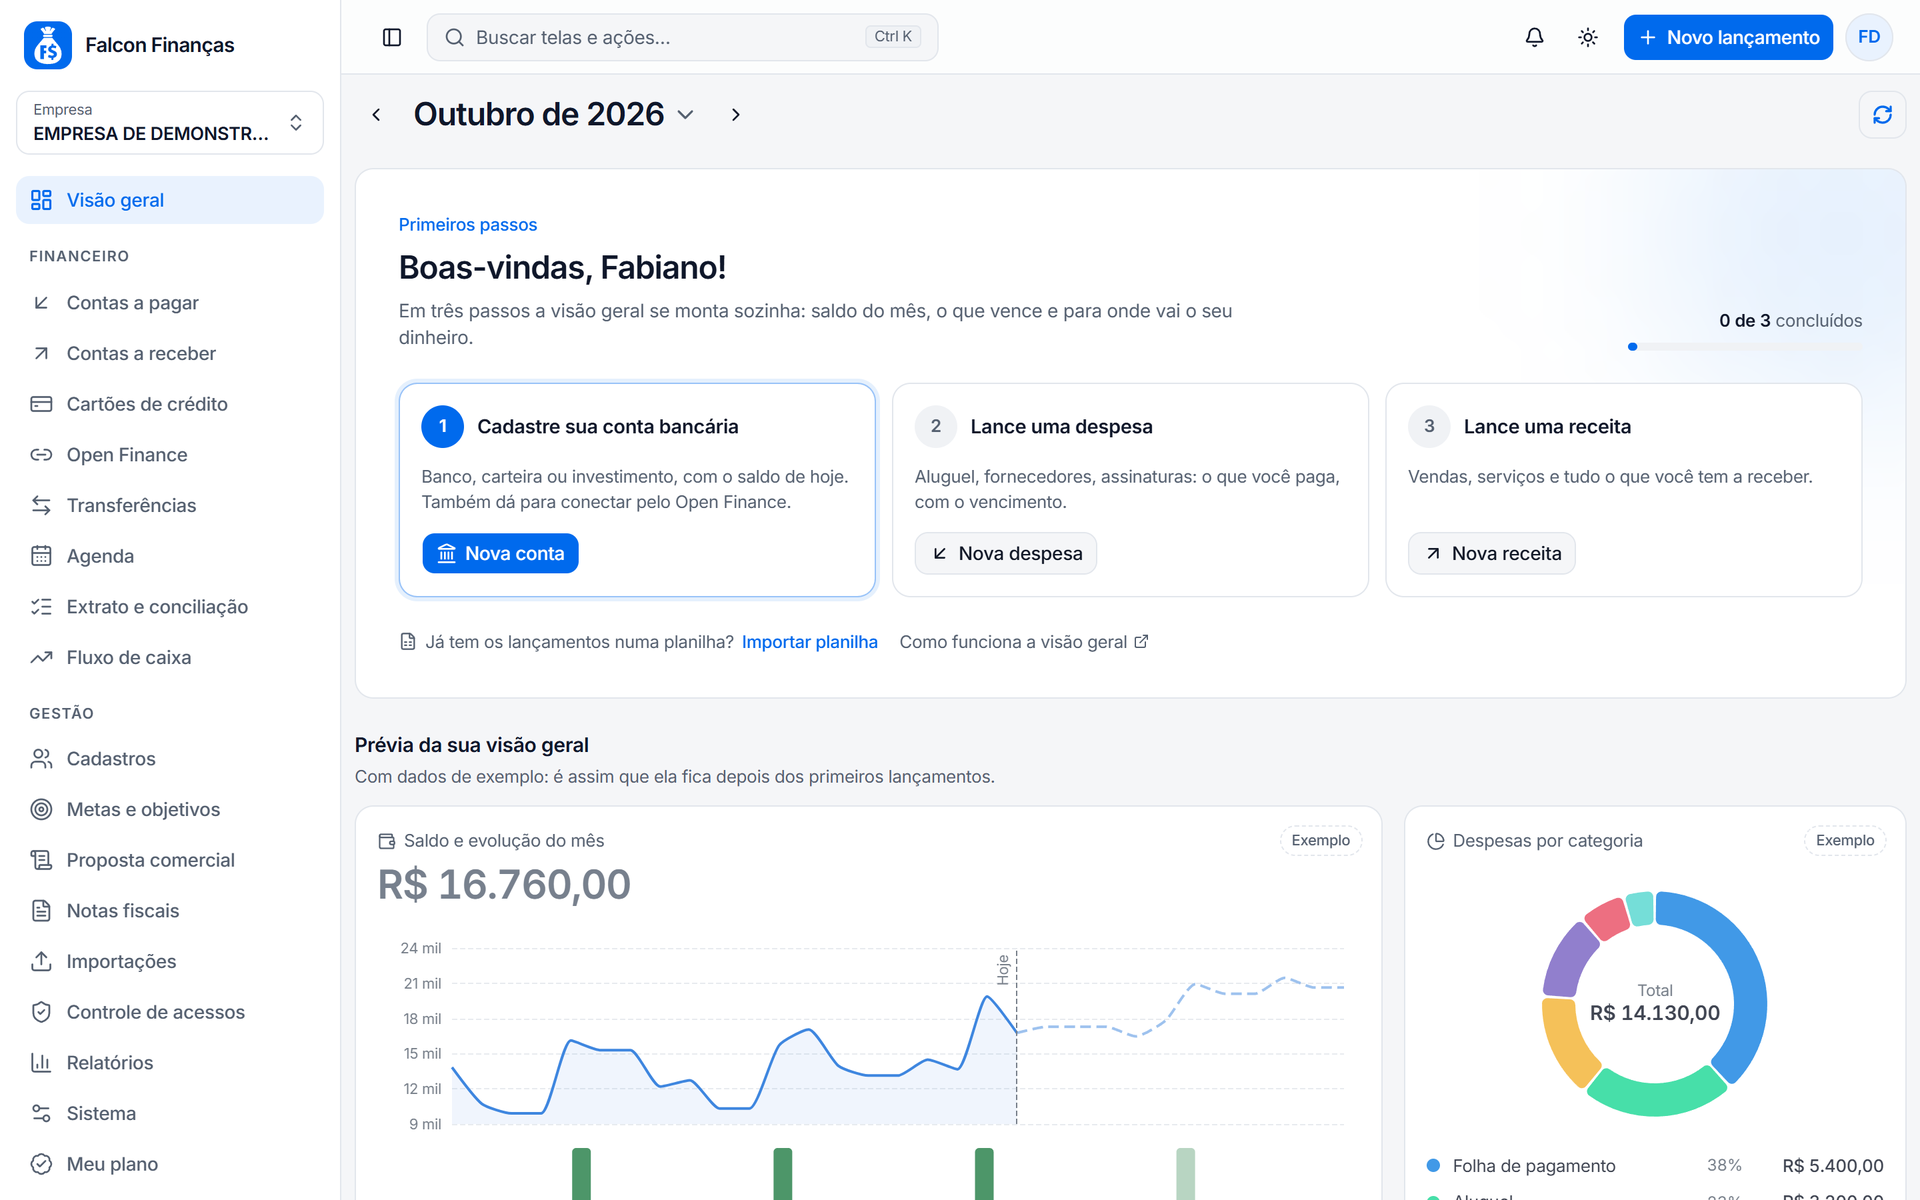This screenshot has width=1920, height=1200.
Task: Click the Falcon Finanças logo
Action: [48, 45]
